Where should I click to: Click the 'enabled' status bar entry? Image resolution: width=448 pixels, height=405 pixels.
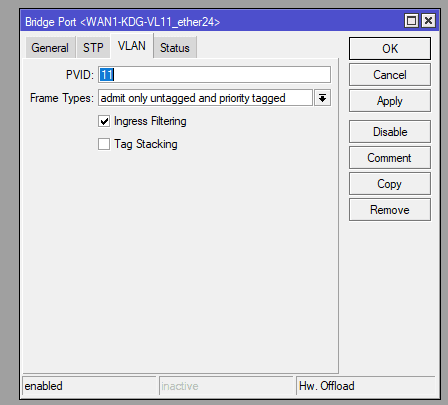click(89, 386)
